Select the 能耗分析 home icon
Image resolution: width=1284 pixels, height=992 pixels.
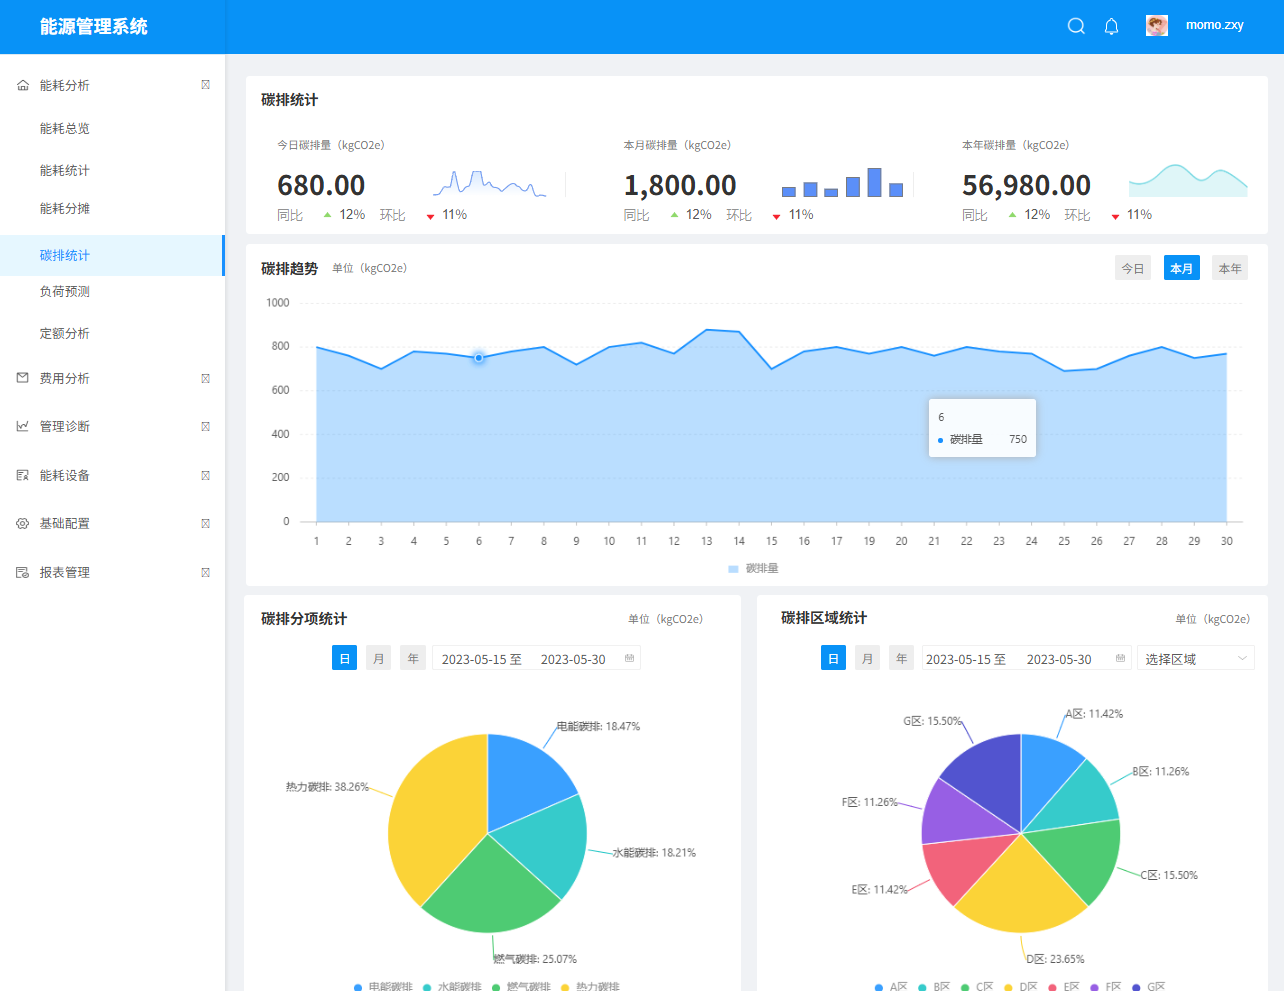click(23, 86)
